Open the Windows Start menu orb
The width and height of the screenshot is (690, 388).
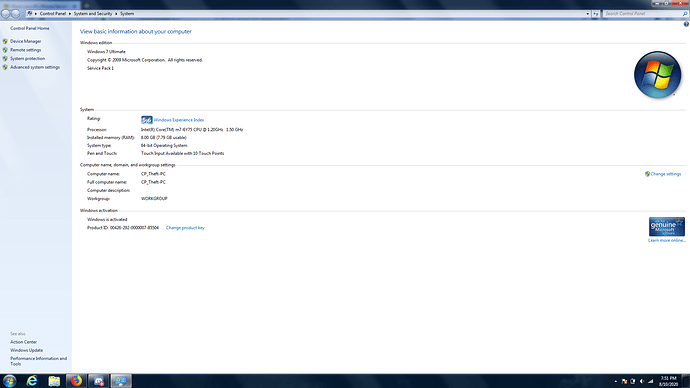click(x=9, y=381)
